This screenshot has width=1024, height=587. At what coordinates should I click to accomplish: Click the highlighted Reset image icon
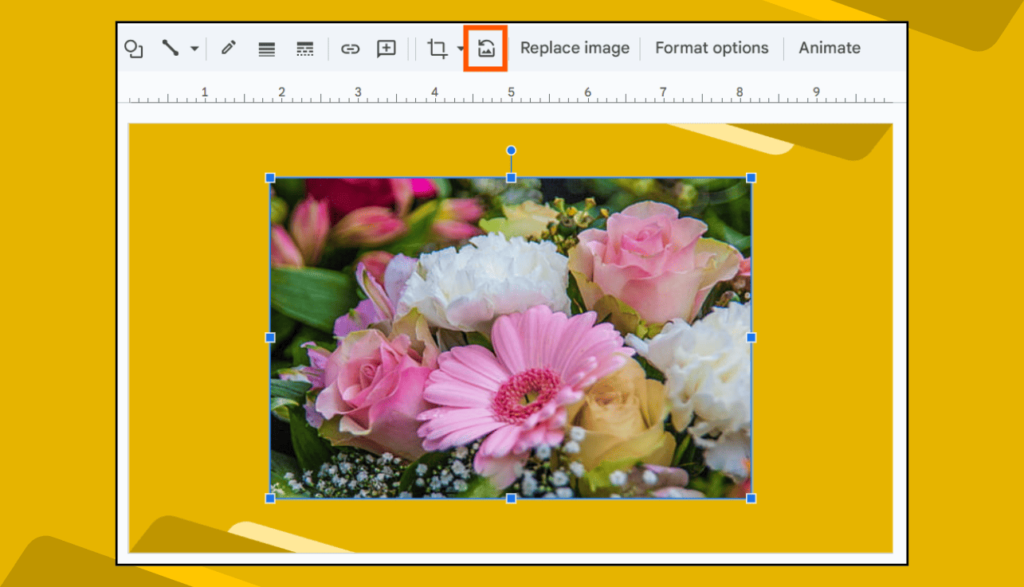(487, 48)
